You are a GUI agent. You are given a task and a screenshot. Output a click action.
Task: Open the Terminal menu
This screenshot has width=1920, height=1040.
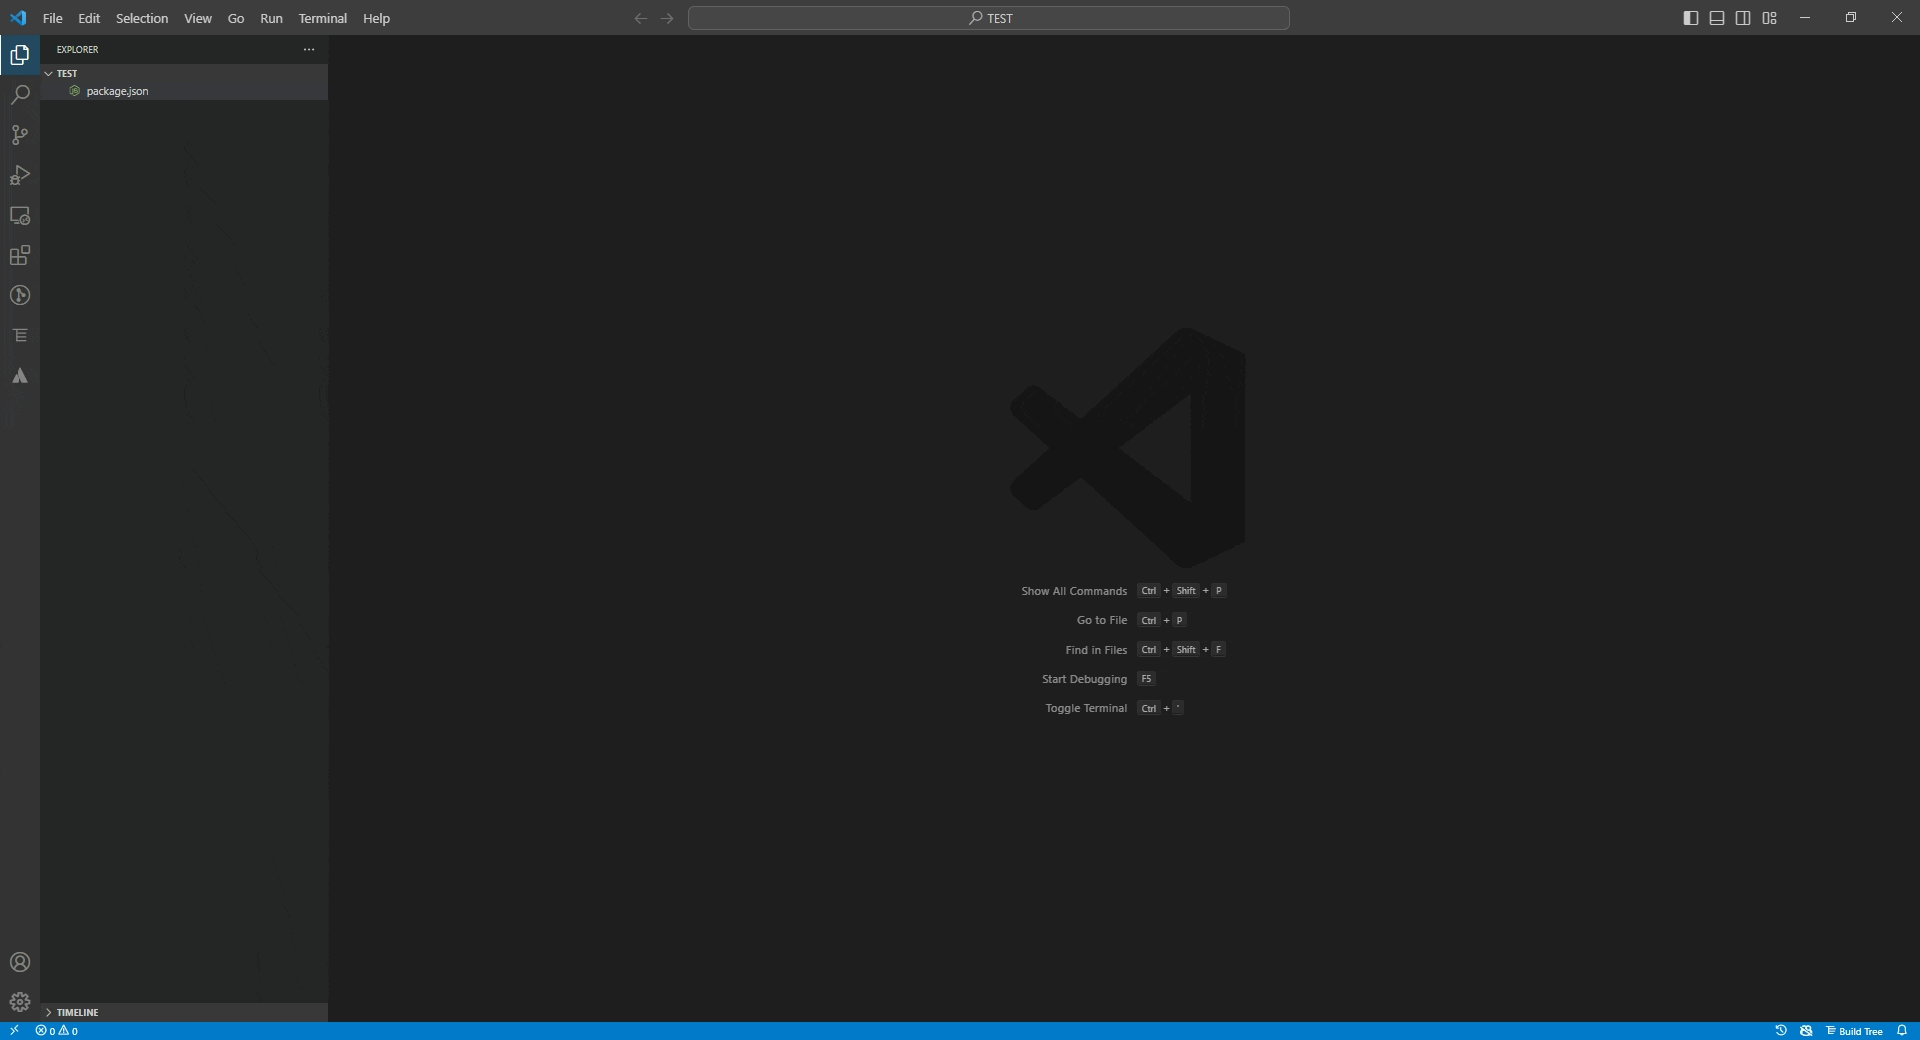coord(322,18)
